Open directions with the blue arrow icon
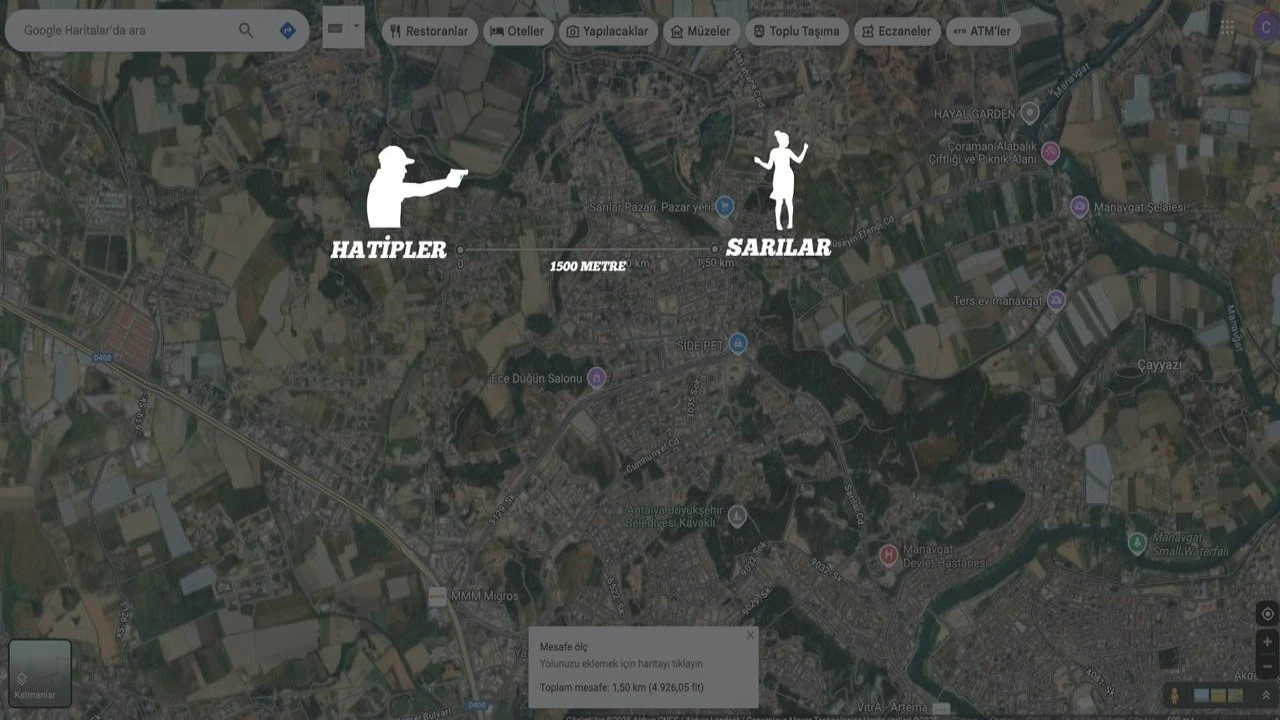Viewport: 1280px width, 720px height. coord(287,31)
